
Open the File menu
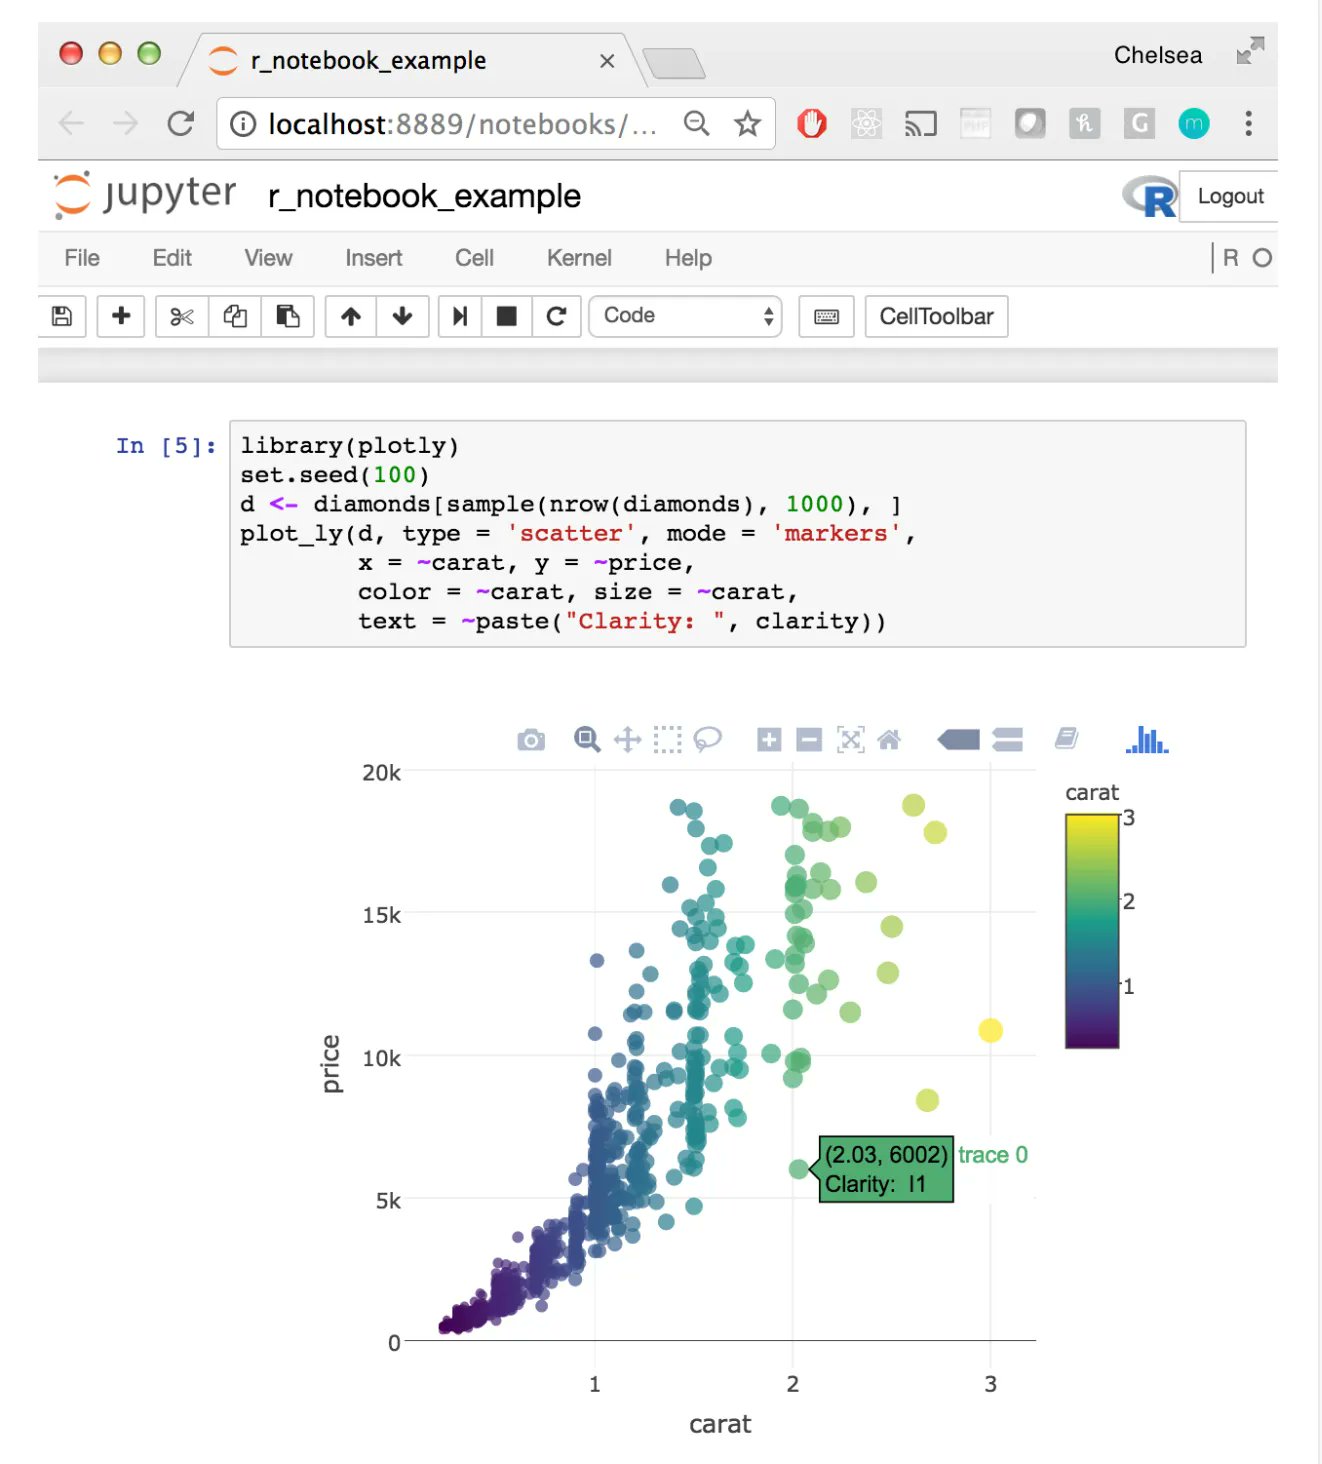click(x=82, y=258)
